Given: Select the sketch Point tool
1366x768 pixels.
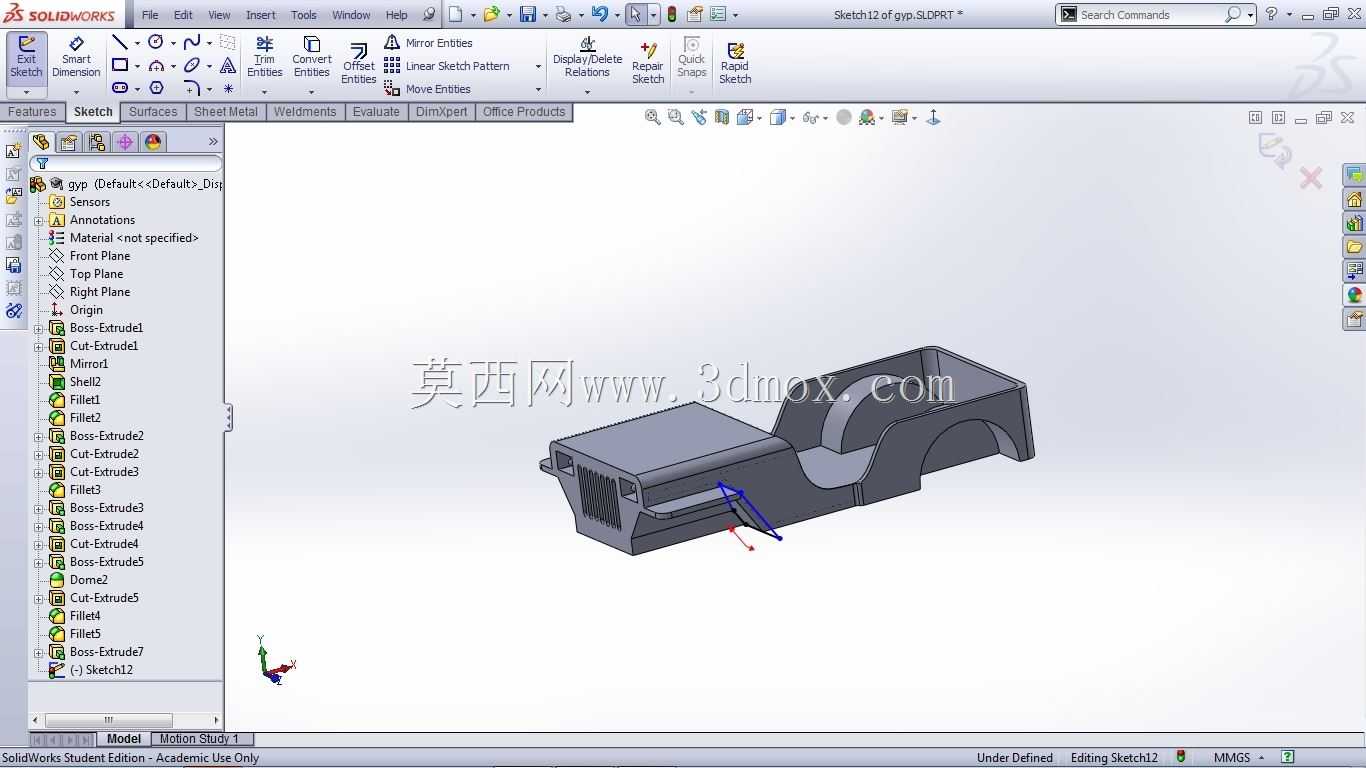Looking at the screenshot, I should [x=228, y=88].
